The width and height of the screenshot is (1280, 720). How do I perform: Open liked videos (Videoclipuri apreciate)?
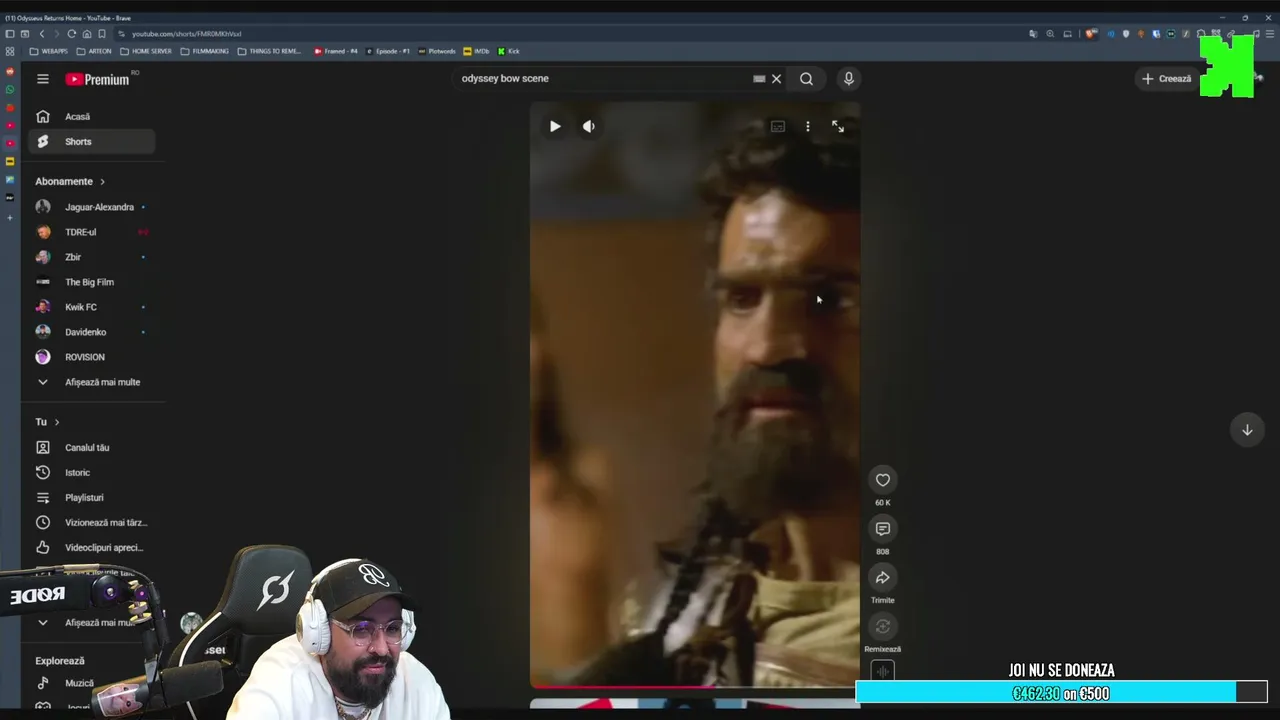(x=92, y=548)
